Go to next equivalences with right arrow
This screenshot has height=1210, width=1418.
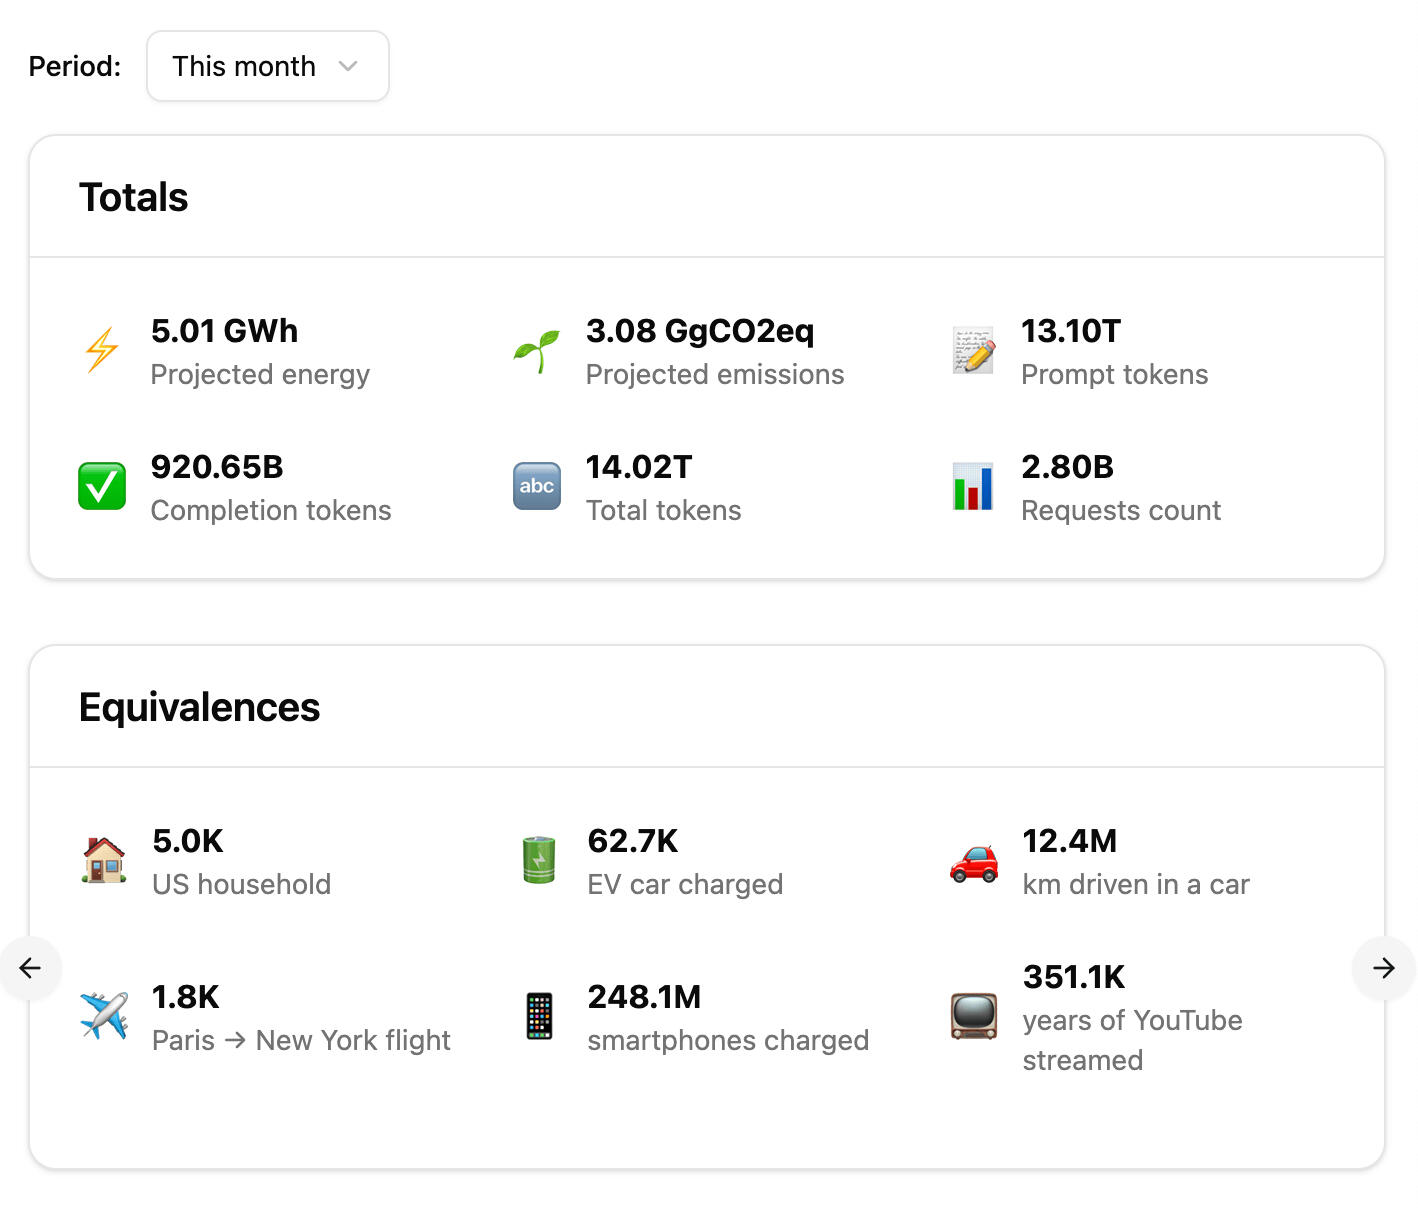click(1383, 967)
